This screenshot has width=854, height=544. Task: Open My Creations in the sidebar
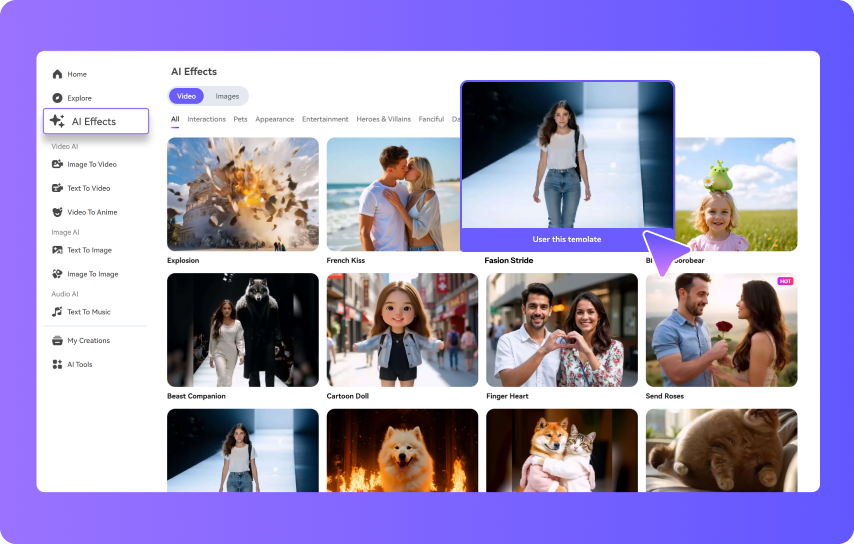coord(89,340)
